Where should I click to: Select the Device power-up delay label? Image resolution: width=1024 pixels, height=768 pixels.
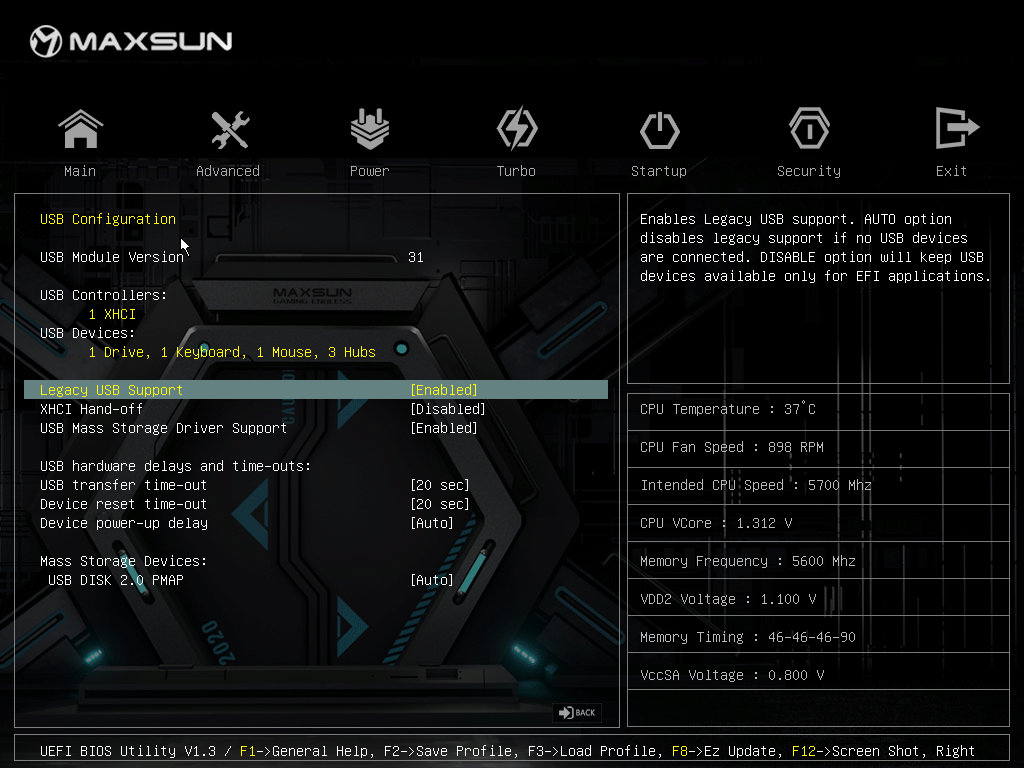pos(124,523)
